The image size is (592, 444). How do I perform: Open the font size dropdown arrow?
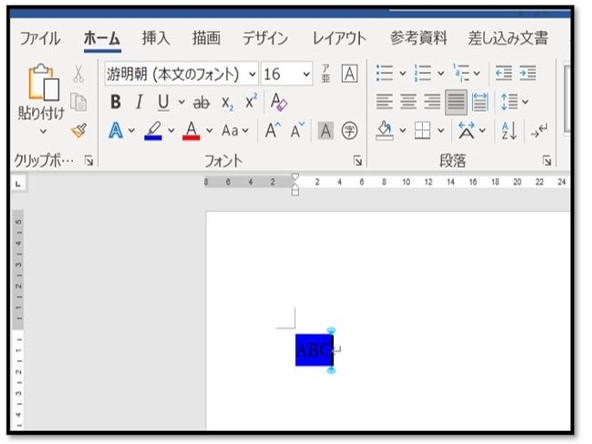[x=307, y=74]
